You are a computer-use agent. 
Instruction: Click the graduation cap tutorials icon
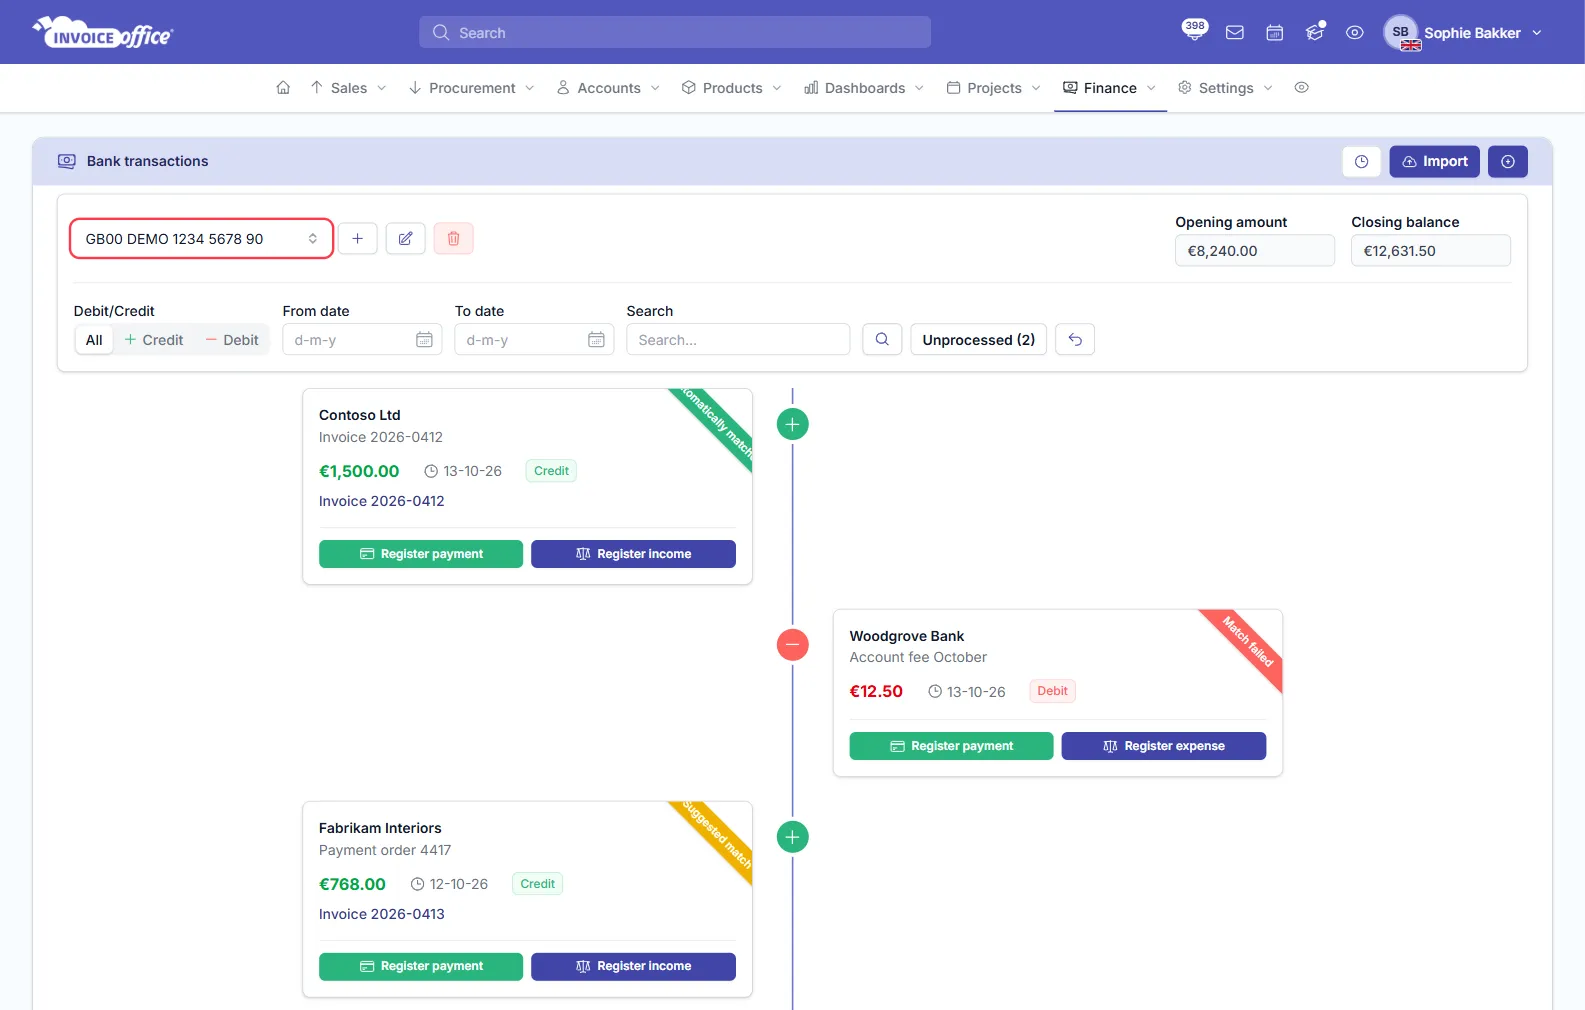click(x=1315, y=33)
